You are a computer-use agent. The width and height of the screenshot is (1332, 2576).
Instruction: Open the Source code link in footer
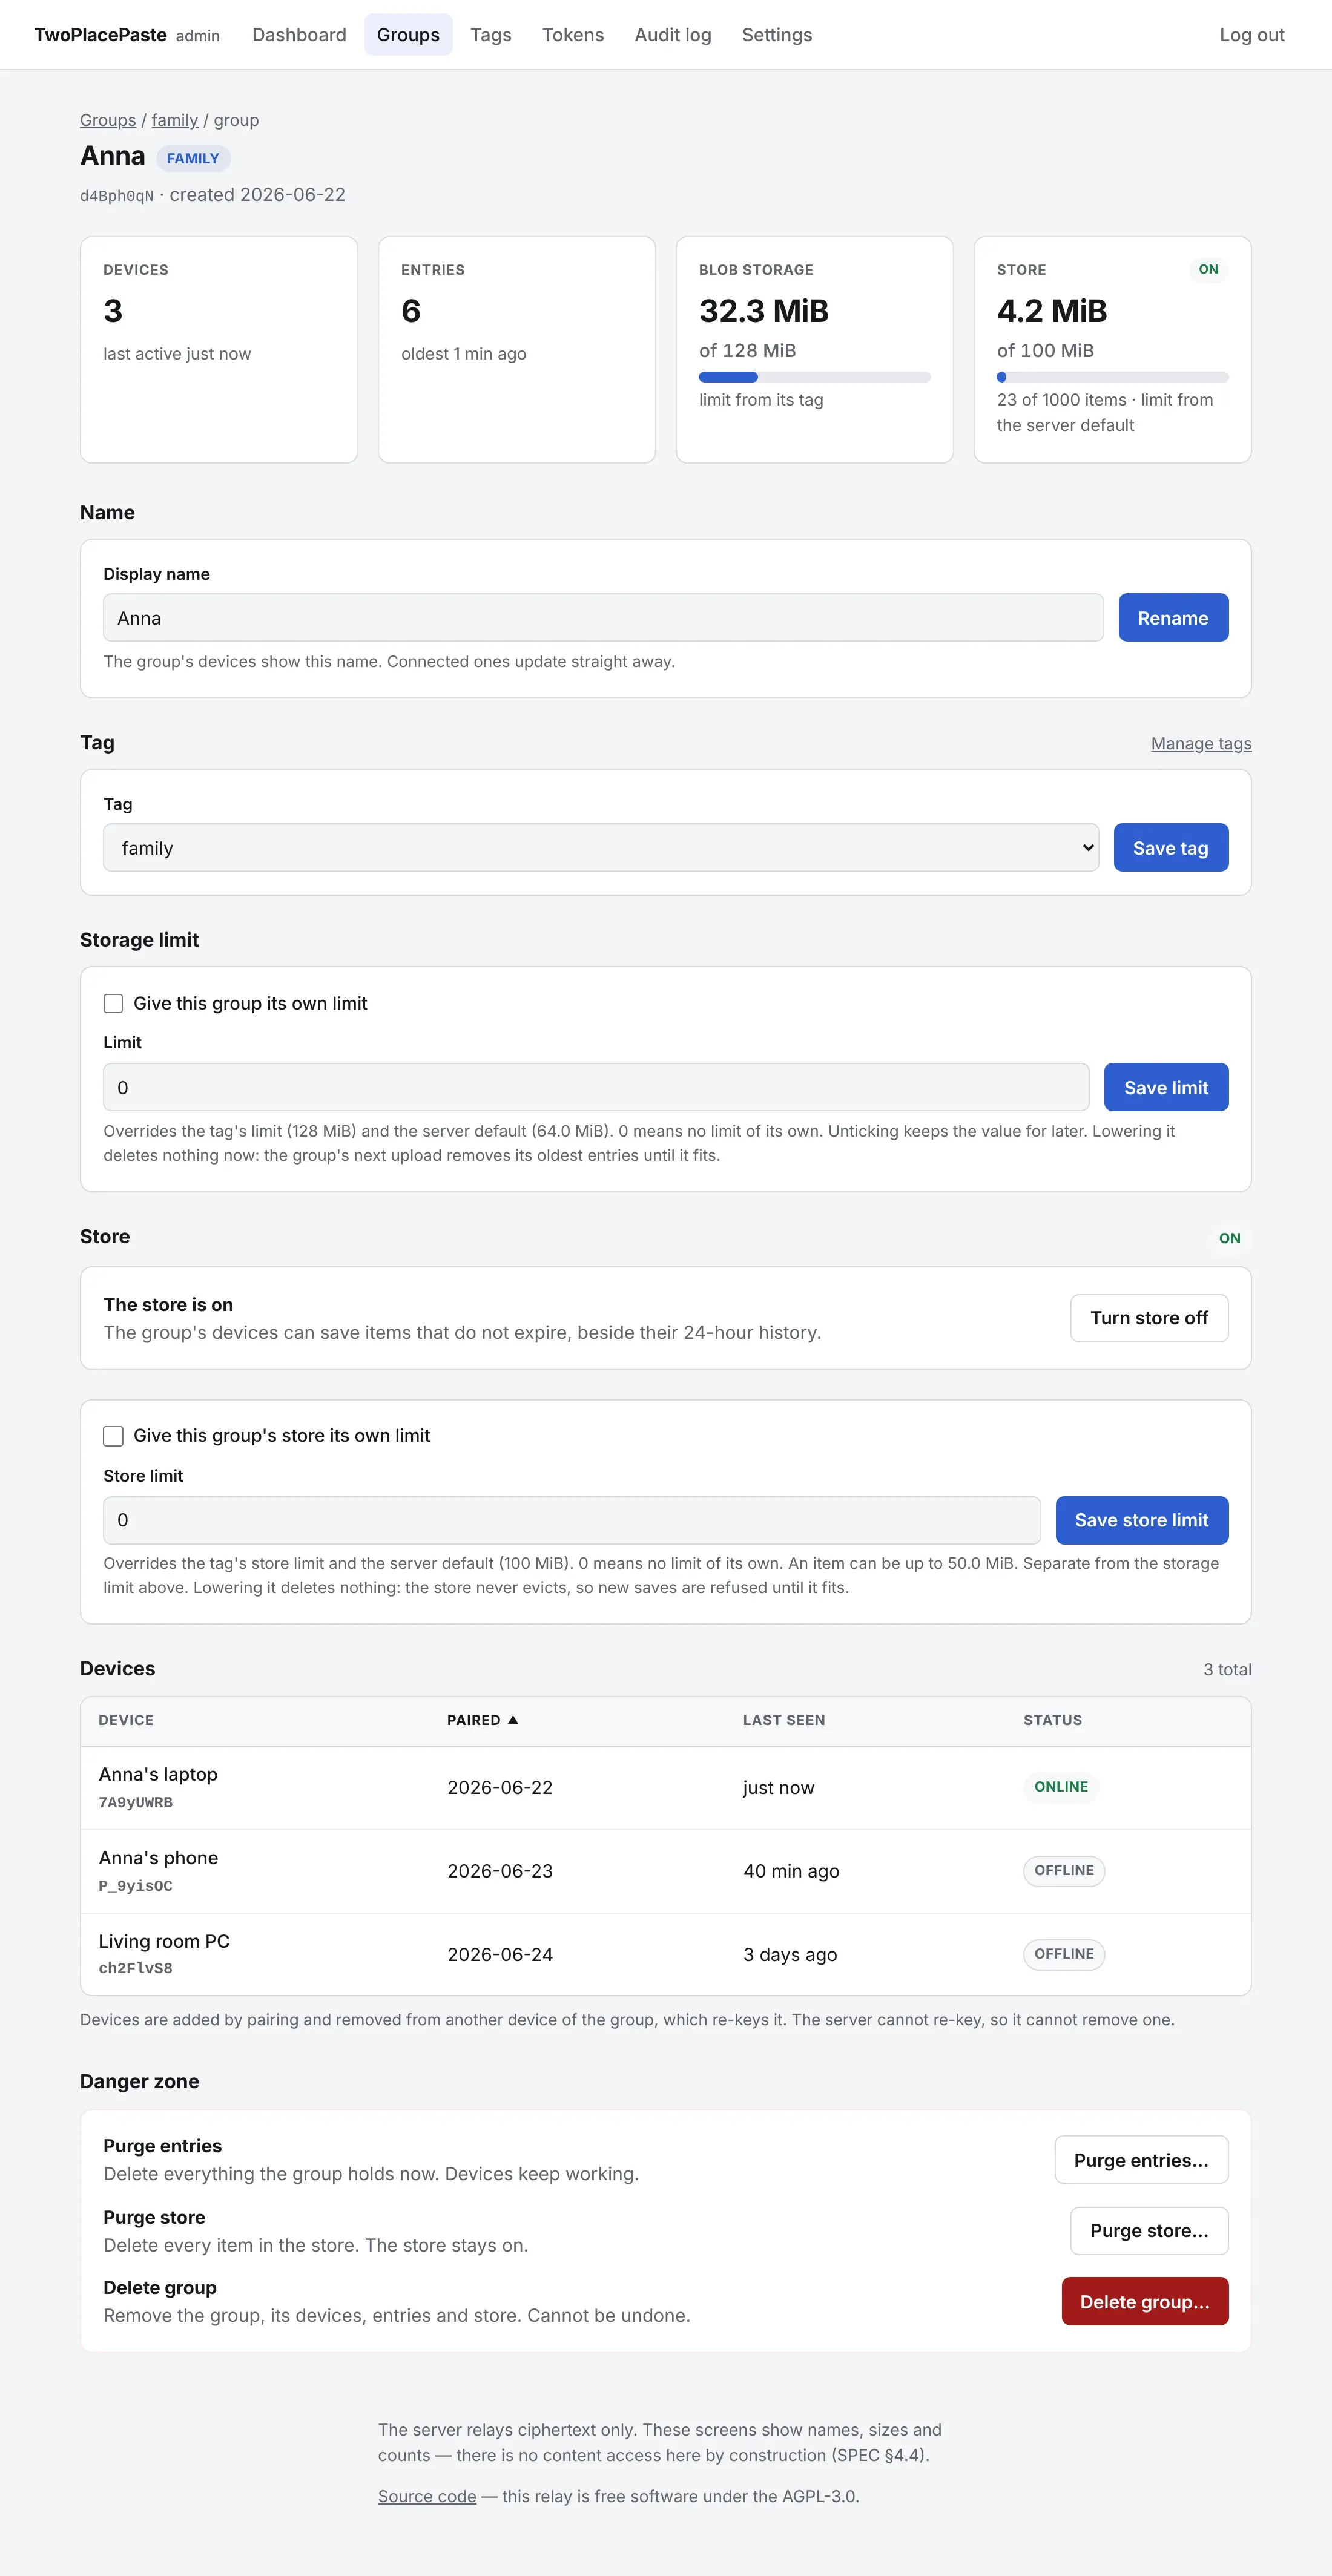pyautogui.click(x=427, y=2496)
